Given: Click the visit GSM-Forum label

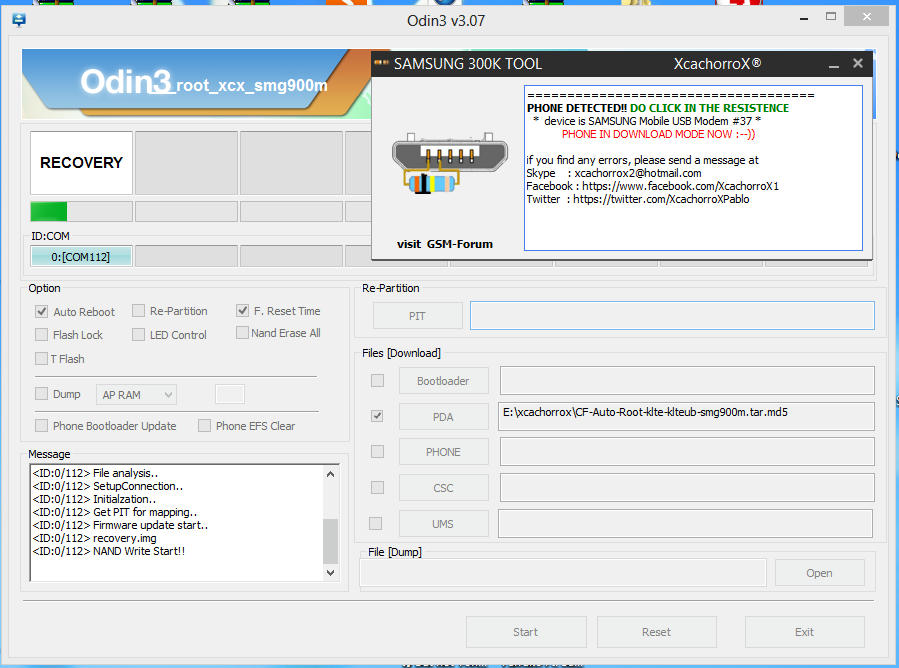Looking at the screenshot, I should click(445, 244).
